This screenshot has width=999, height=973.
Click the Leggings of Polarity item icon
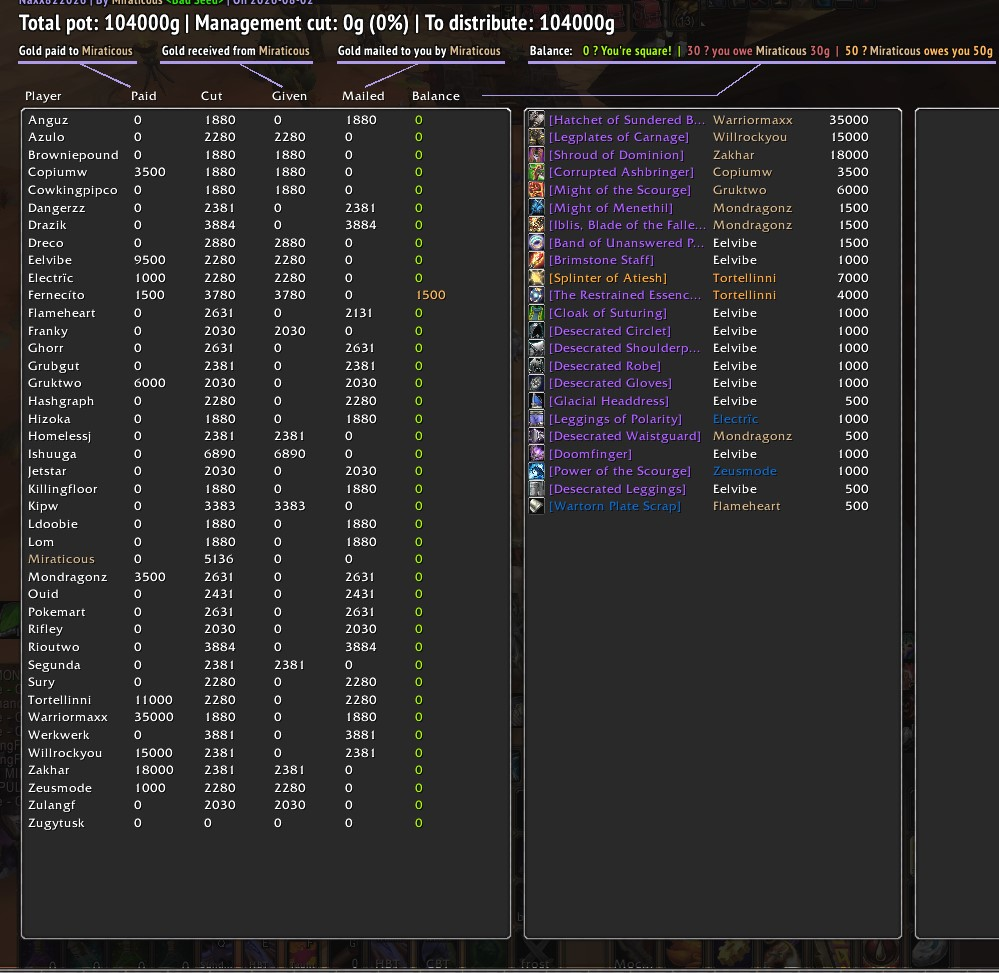536,419
